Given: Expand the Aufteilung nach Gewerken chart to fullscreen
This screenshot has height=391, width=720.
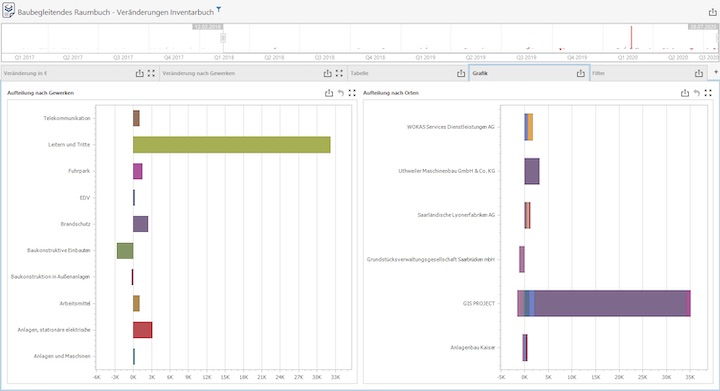Looking at the screenshot, I should coord(352,93).
